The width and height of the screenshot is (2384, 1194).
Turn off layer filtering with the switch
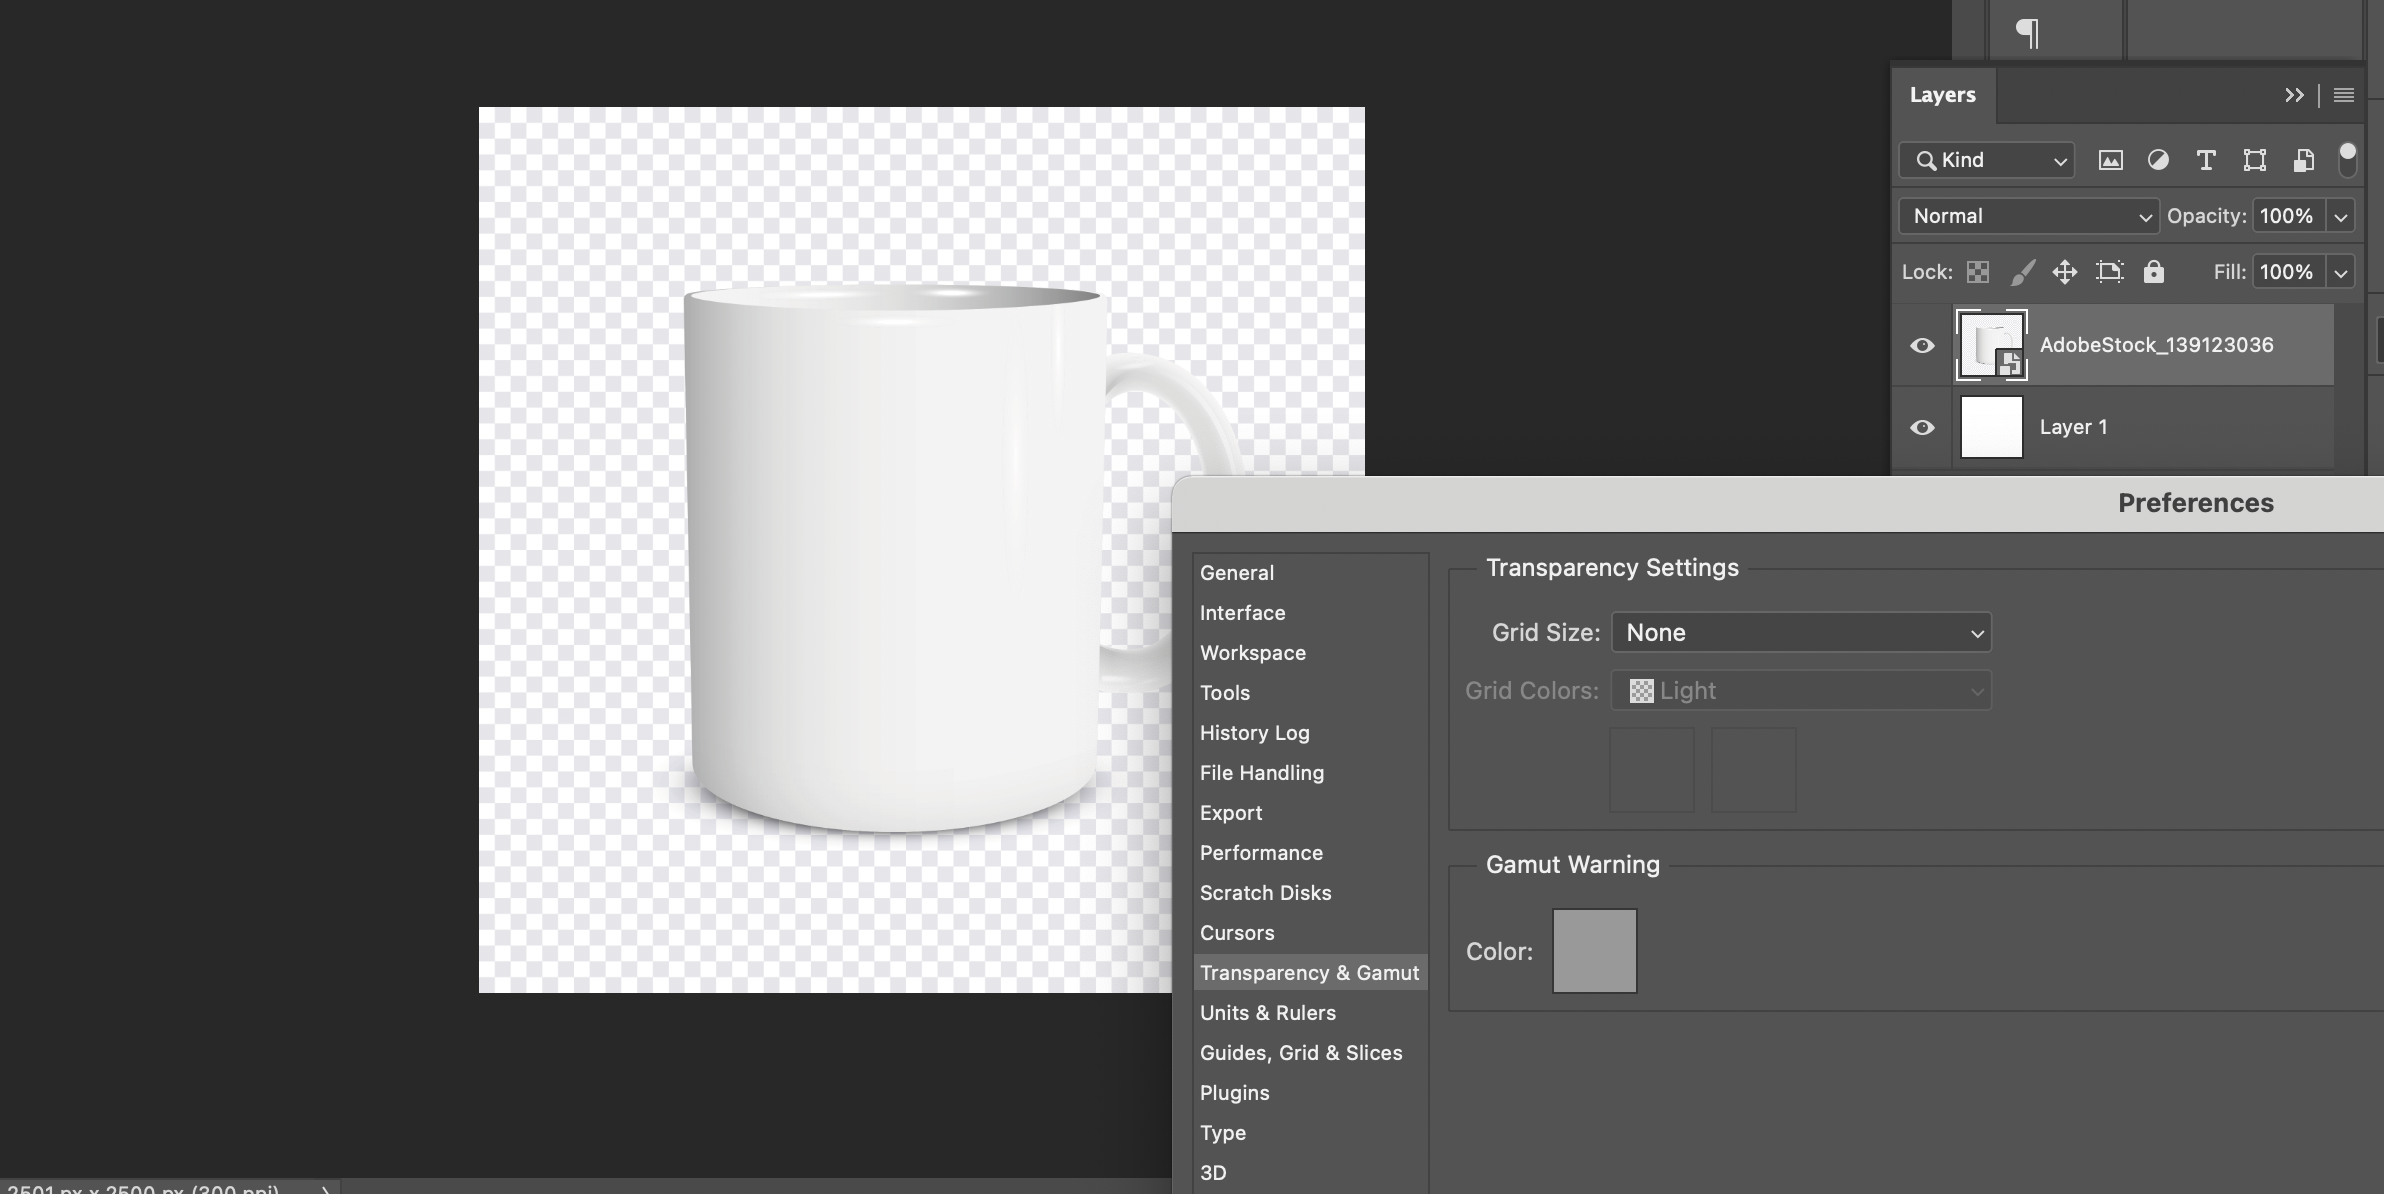click(2348, 160)
